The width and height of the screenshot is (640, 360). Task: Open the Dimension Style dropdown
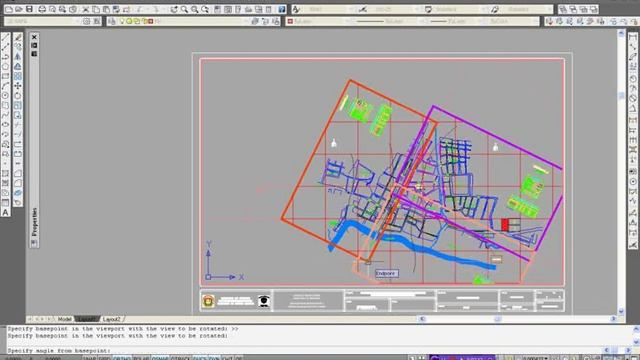395,9
